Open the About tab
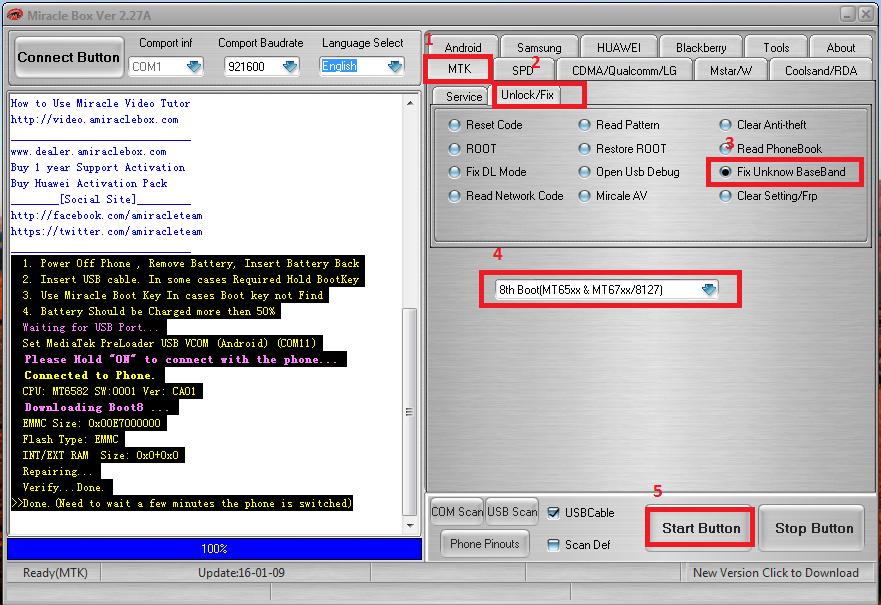The image size is (881, 605). coord(841,48)
